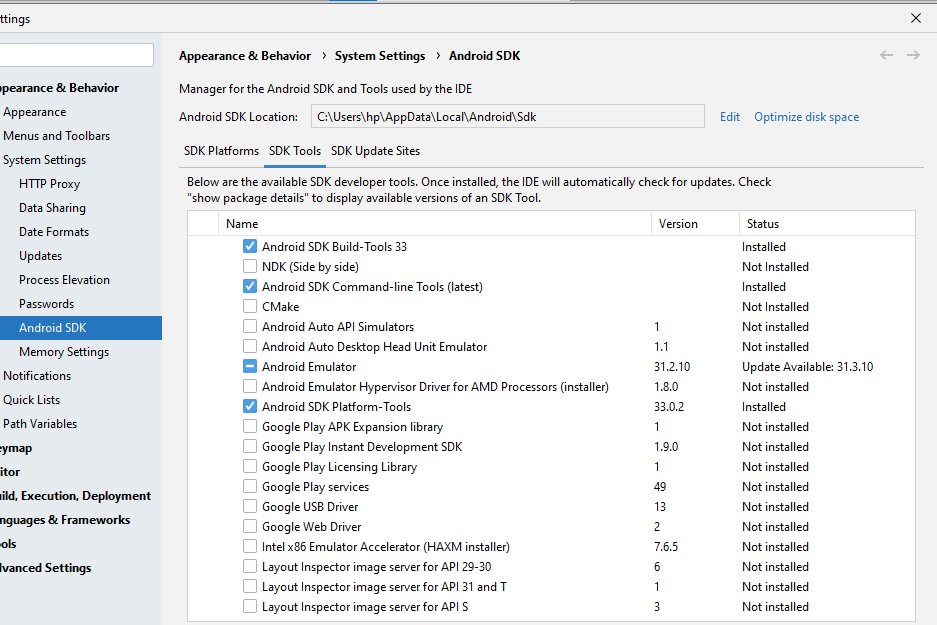937x625 pixels.
Task: Sort by the Version column header
Action: click(695, 223)
